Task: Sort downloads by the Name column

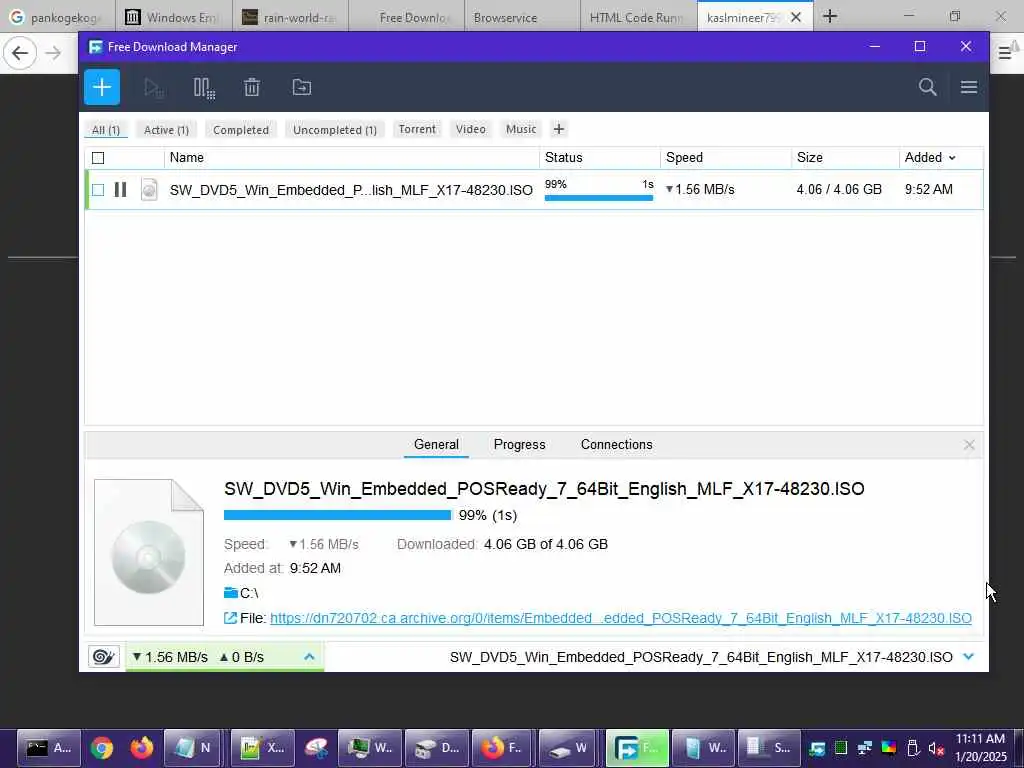Action: [187, 157]
